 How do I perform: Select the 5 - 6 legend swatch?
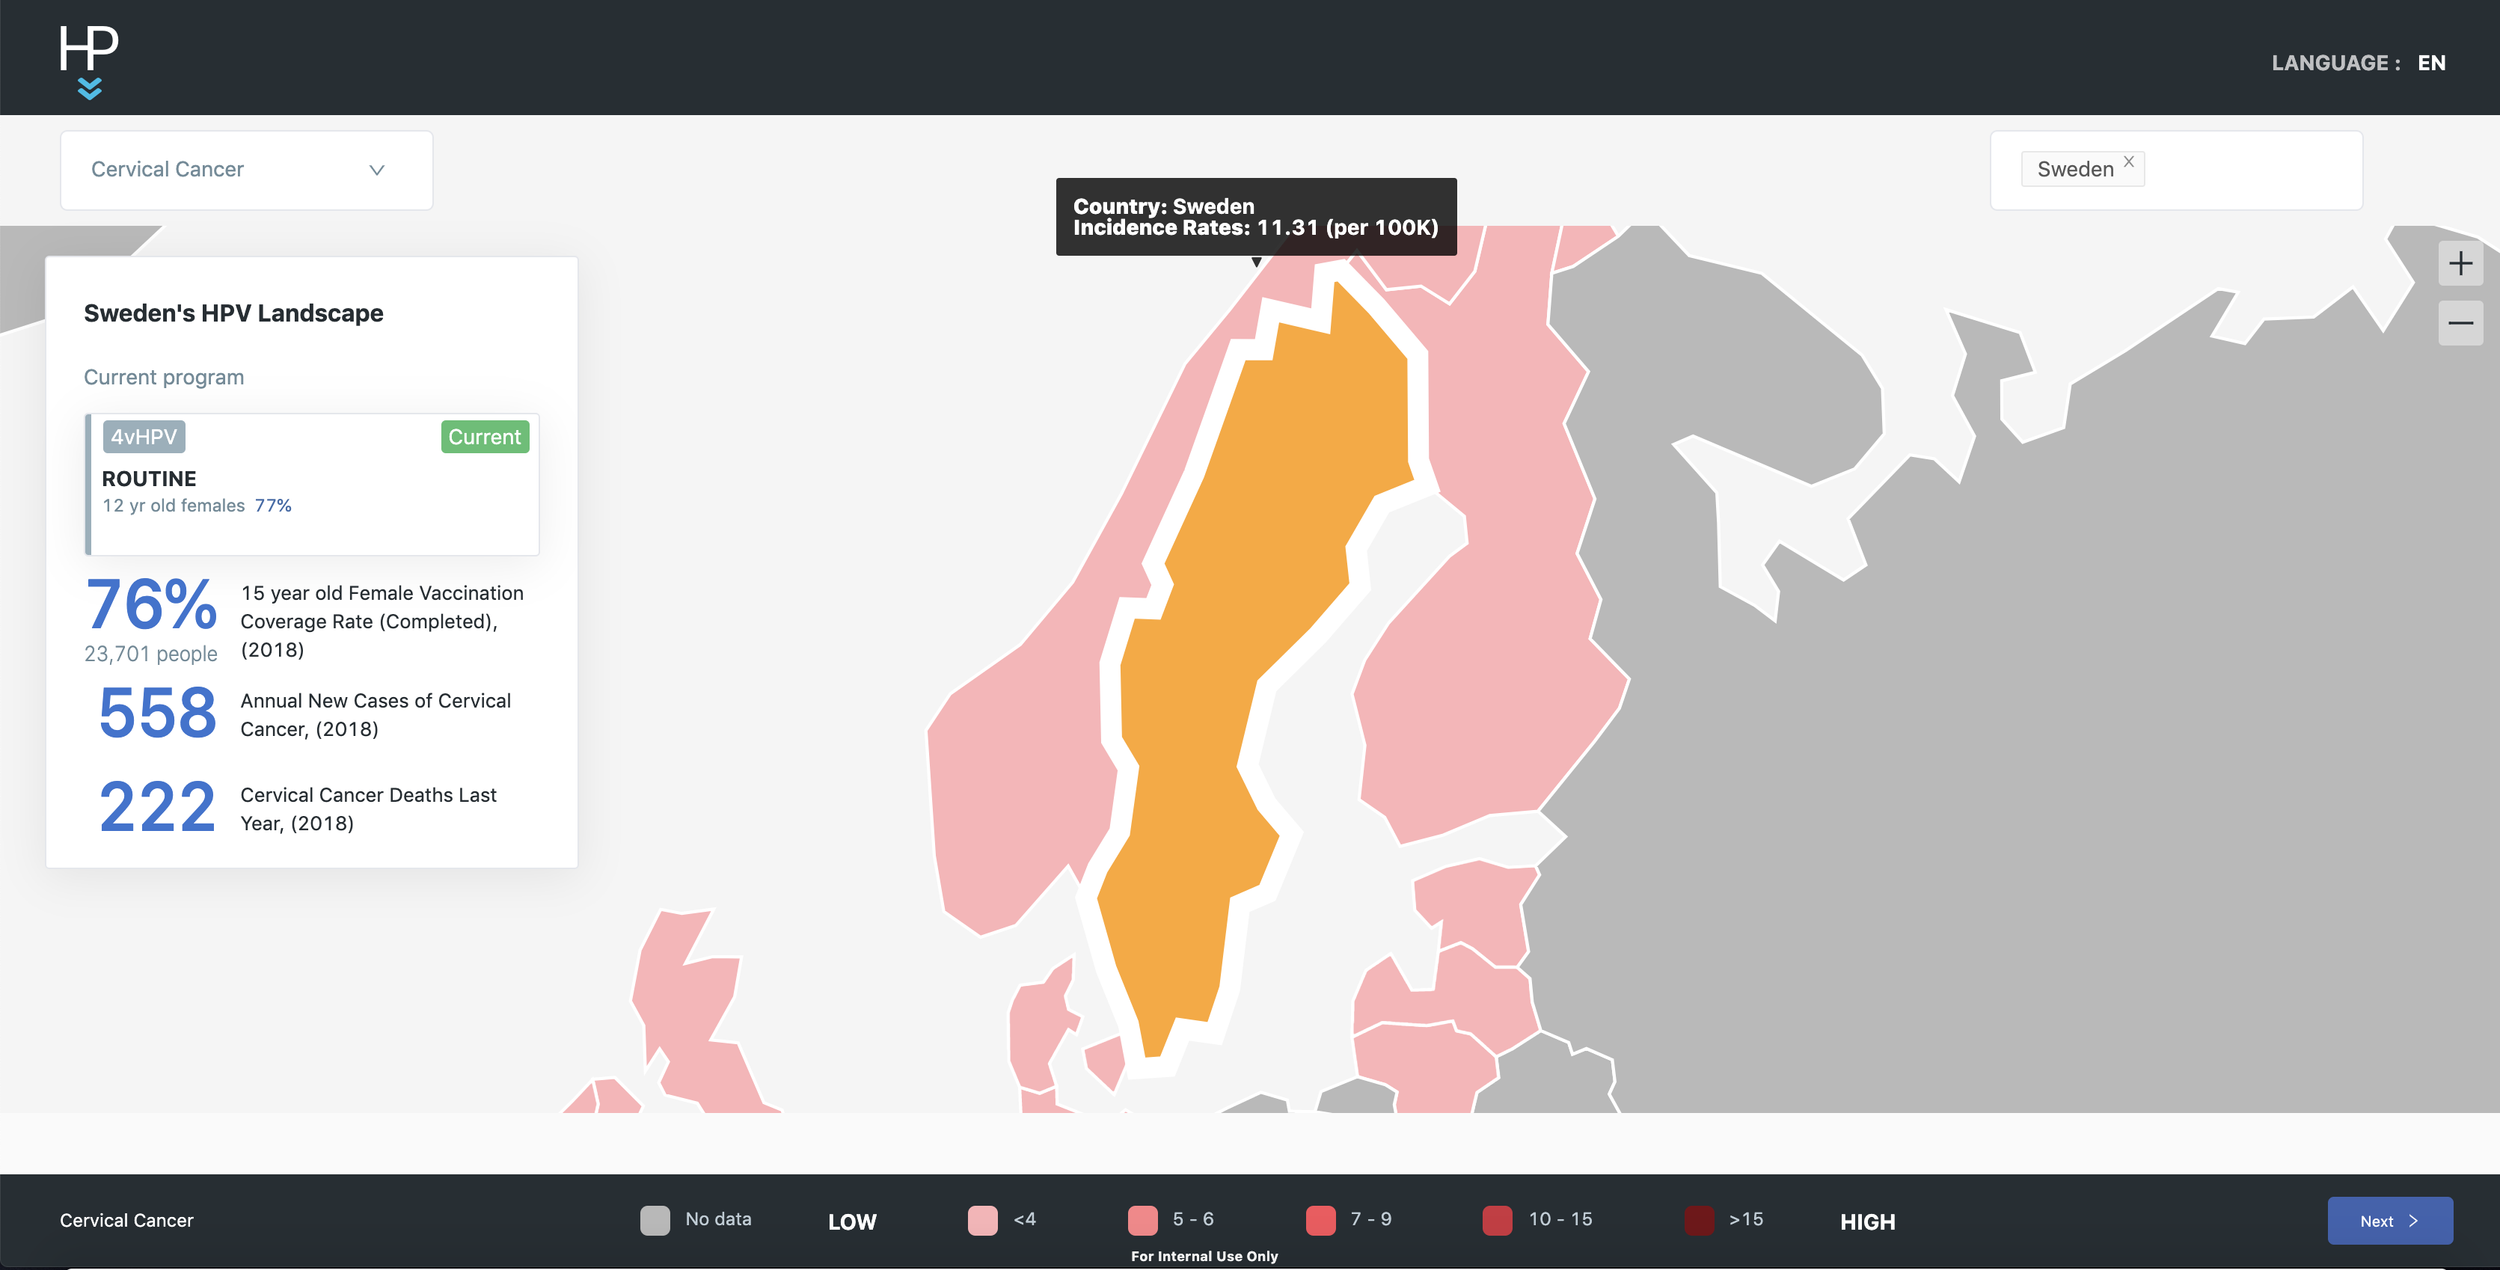1142,1220
